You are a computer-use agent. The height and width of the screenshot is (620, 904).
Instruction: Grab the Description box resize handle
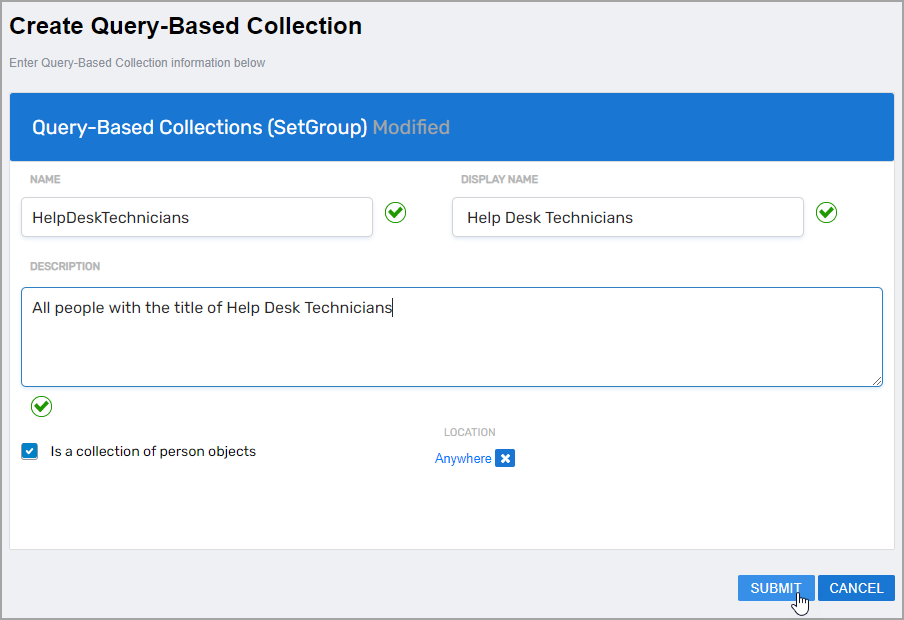pos(877,380)
